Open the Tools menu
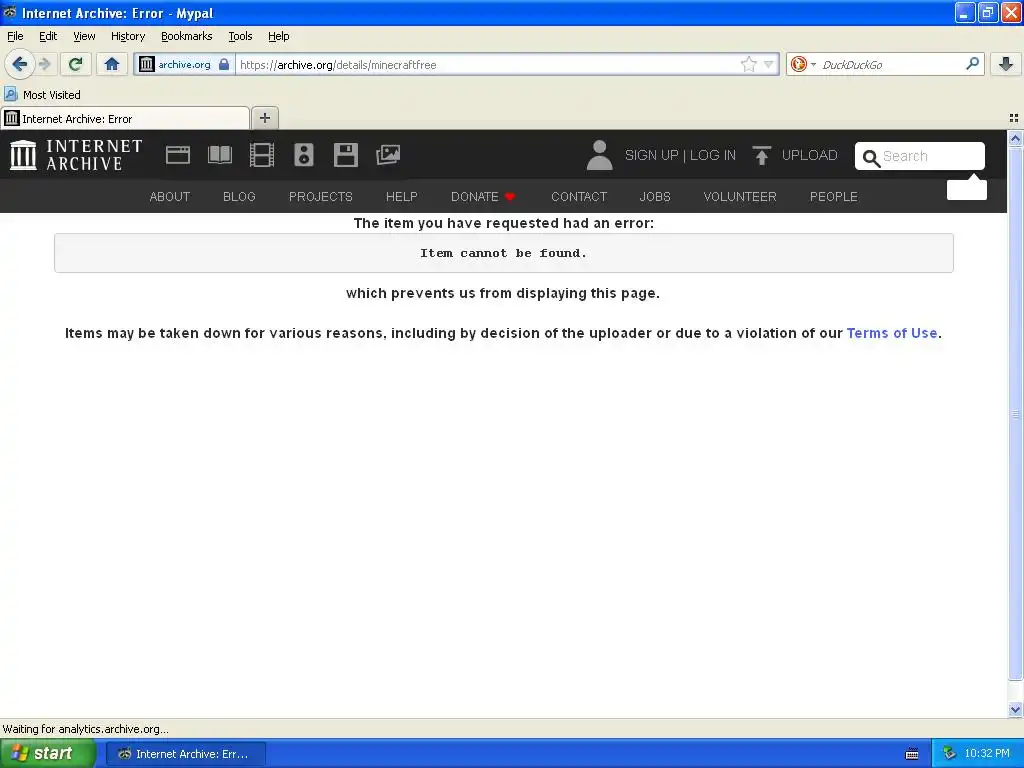 (x=240, y=36)
